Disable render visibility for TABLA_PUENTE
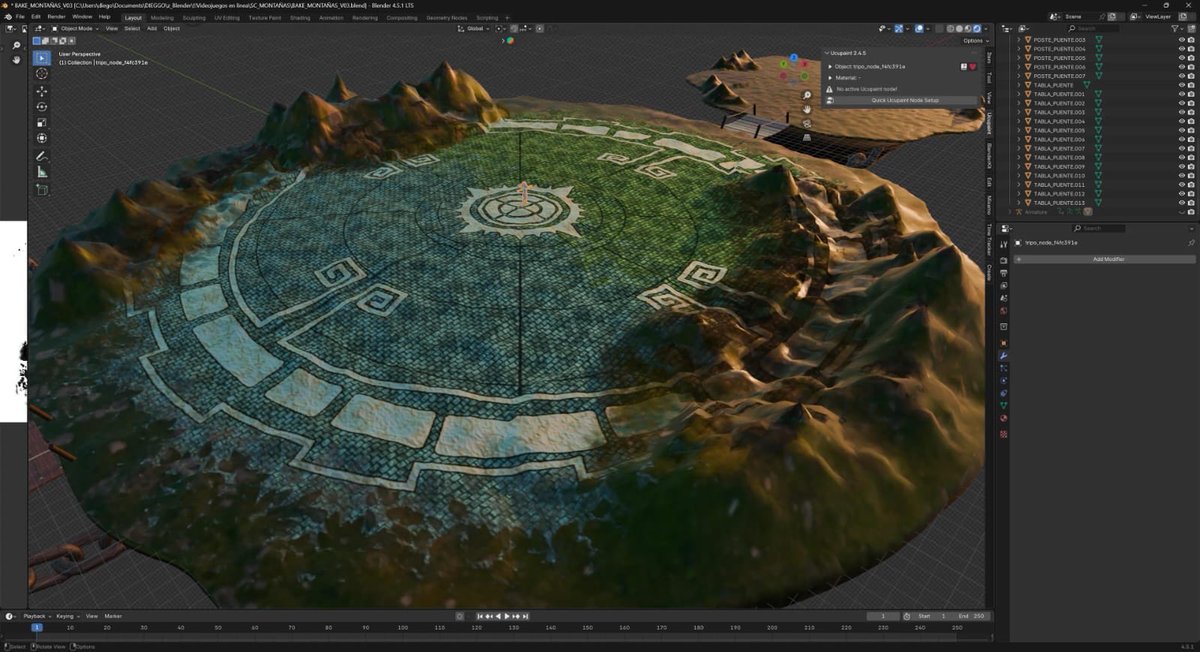This screenshot has height=652, width=1200. click(1192, 84)
